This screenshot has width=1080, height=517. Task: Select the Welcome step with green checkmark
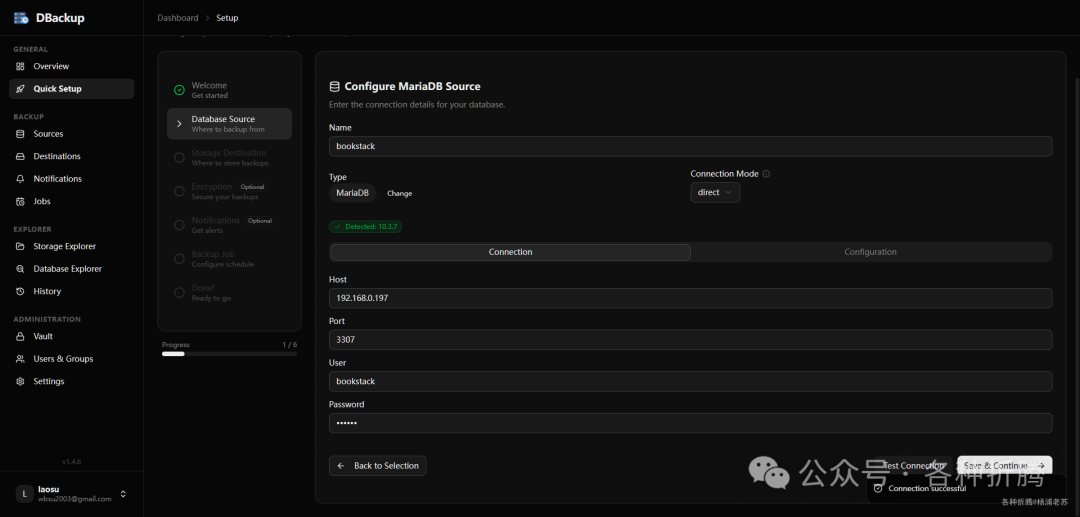179,90
